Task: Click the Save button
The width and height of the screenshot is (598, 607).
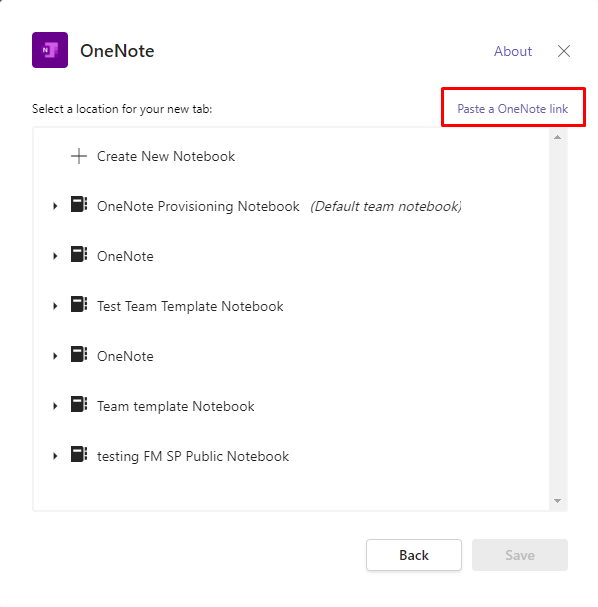Action: 520,555
